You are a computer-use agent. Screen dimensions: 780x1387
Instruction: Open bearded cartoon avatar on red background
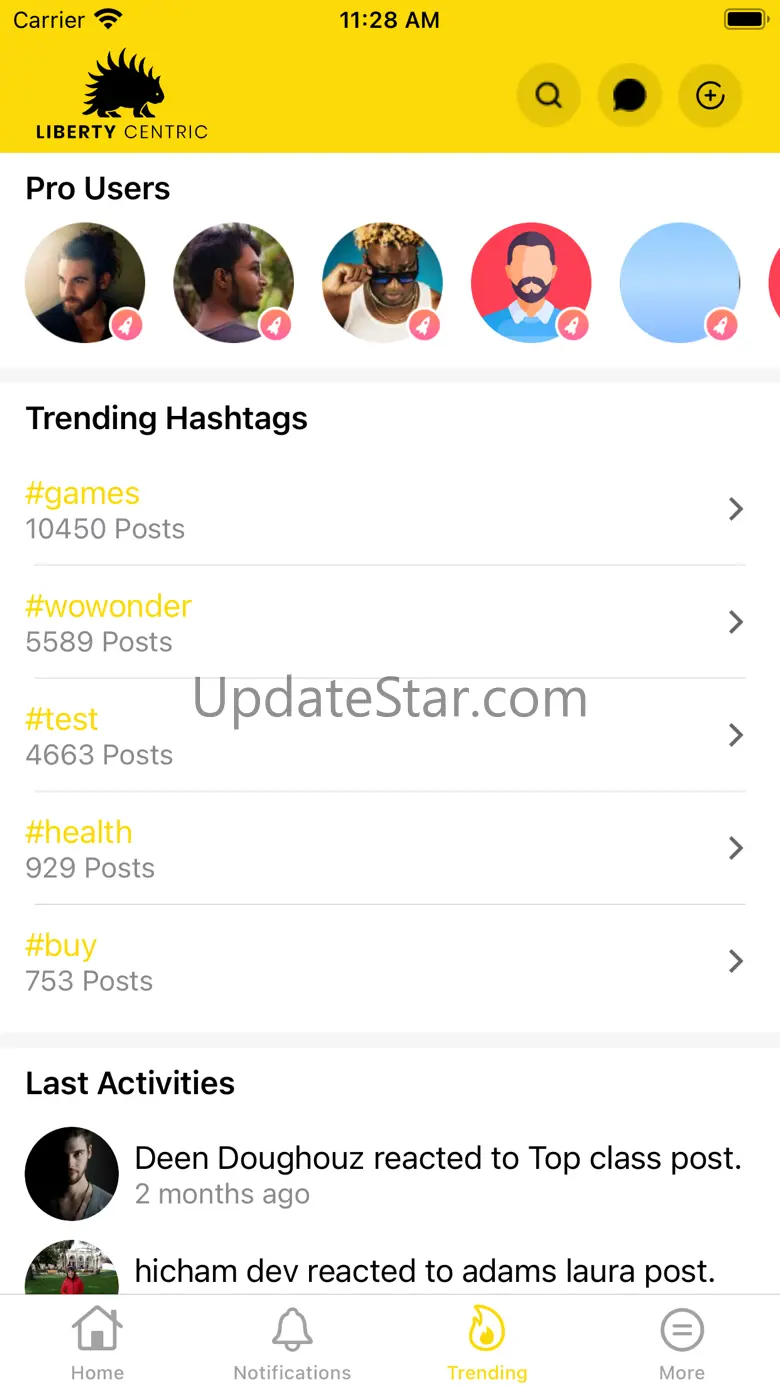(531, 283)
